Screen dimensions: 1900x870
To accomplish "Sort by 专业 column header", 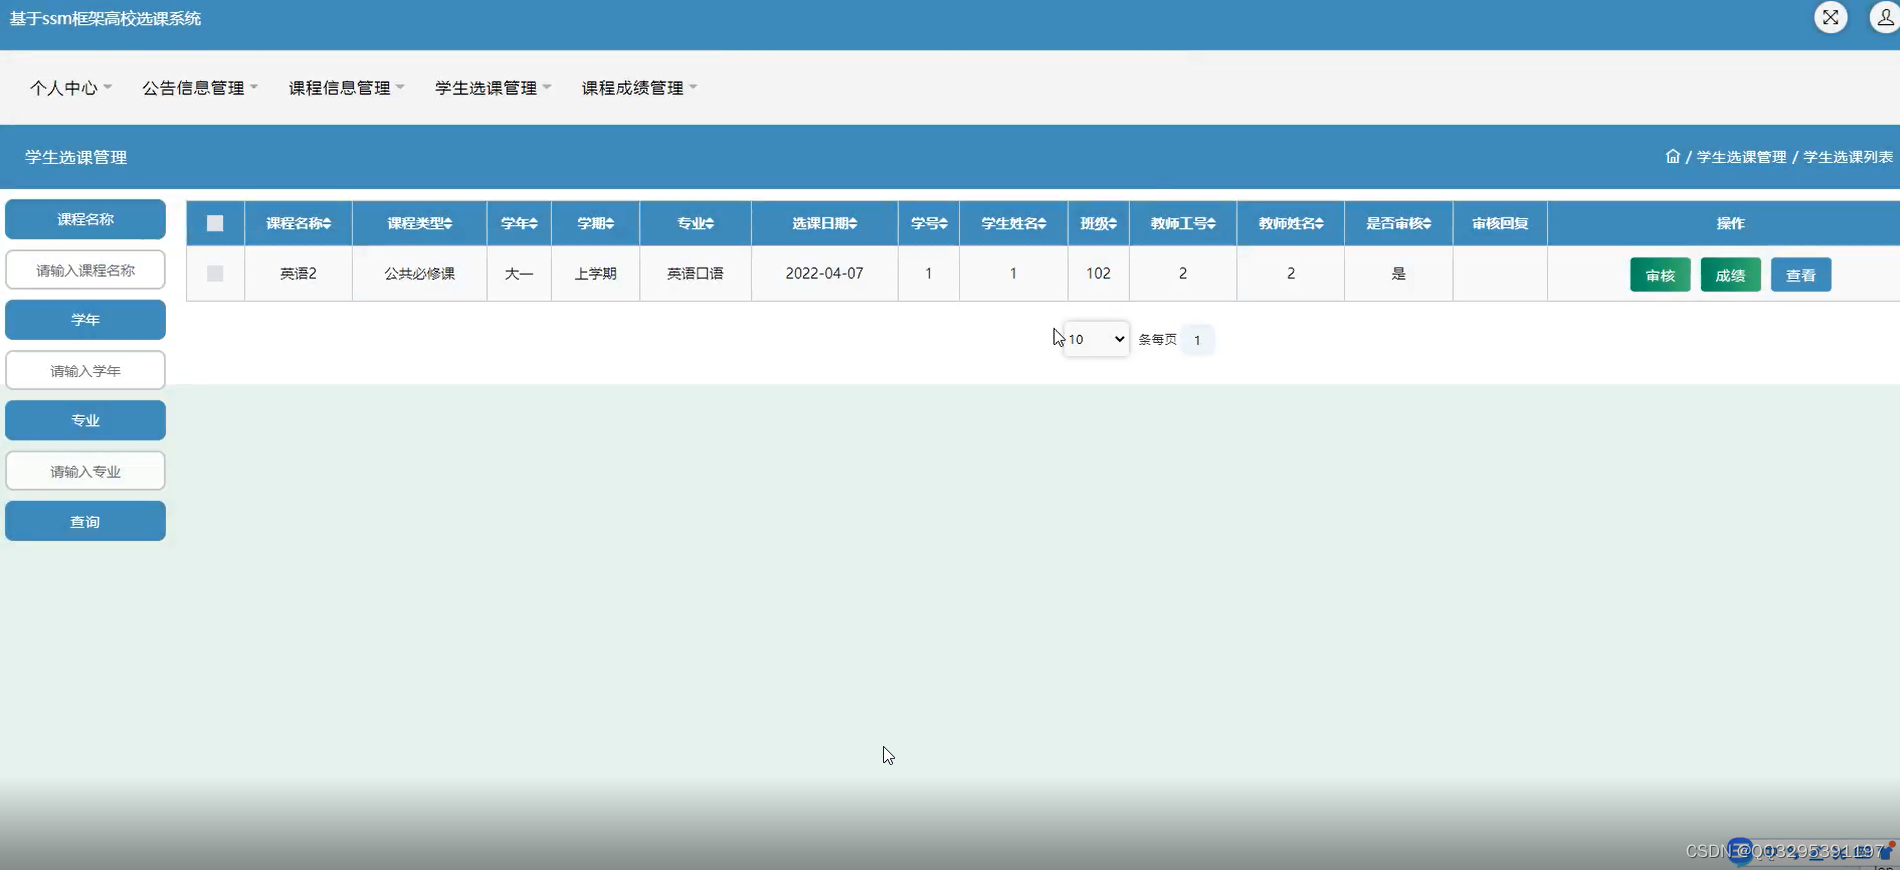I will click(x=696, y=224).
